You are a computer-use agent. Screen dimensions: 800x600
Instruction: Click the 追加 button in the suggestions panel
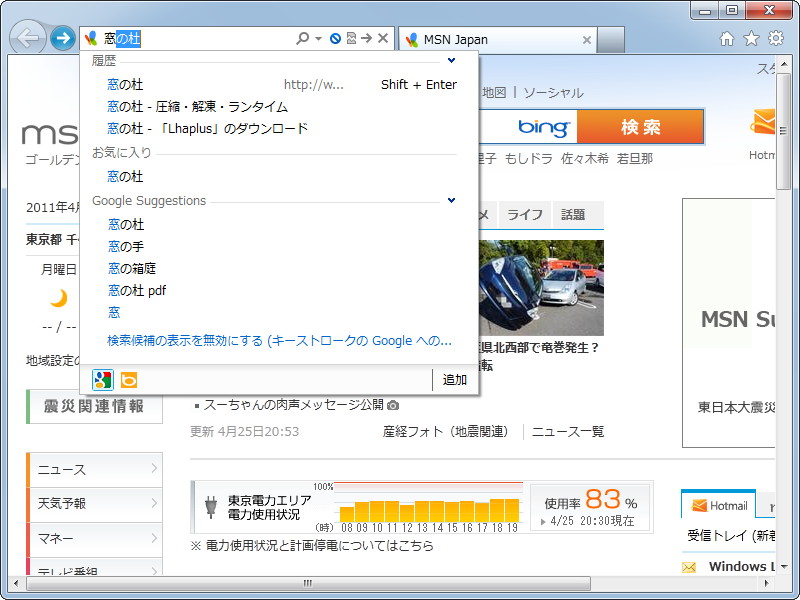[x=452, y=382]
